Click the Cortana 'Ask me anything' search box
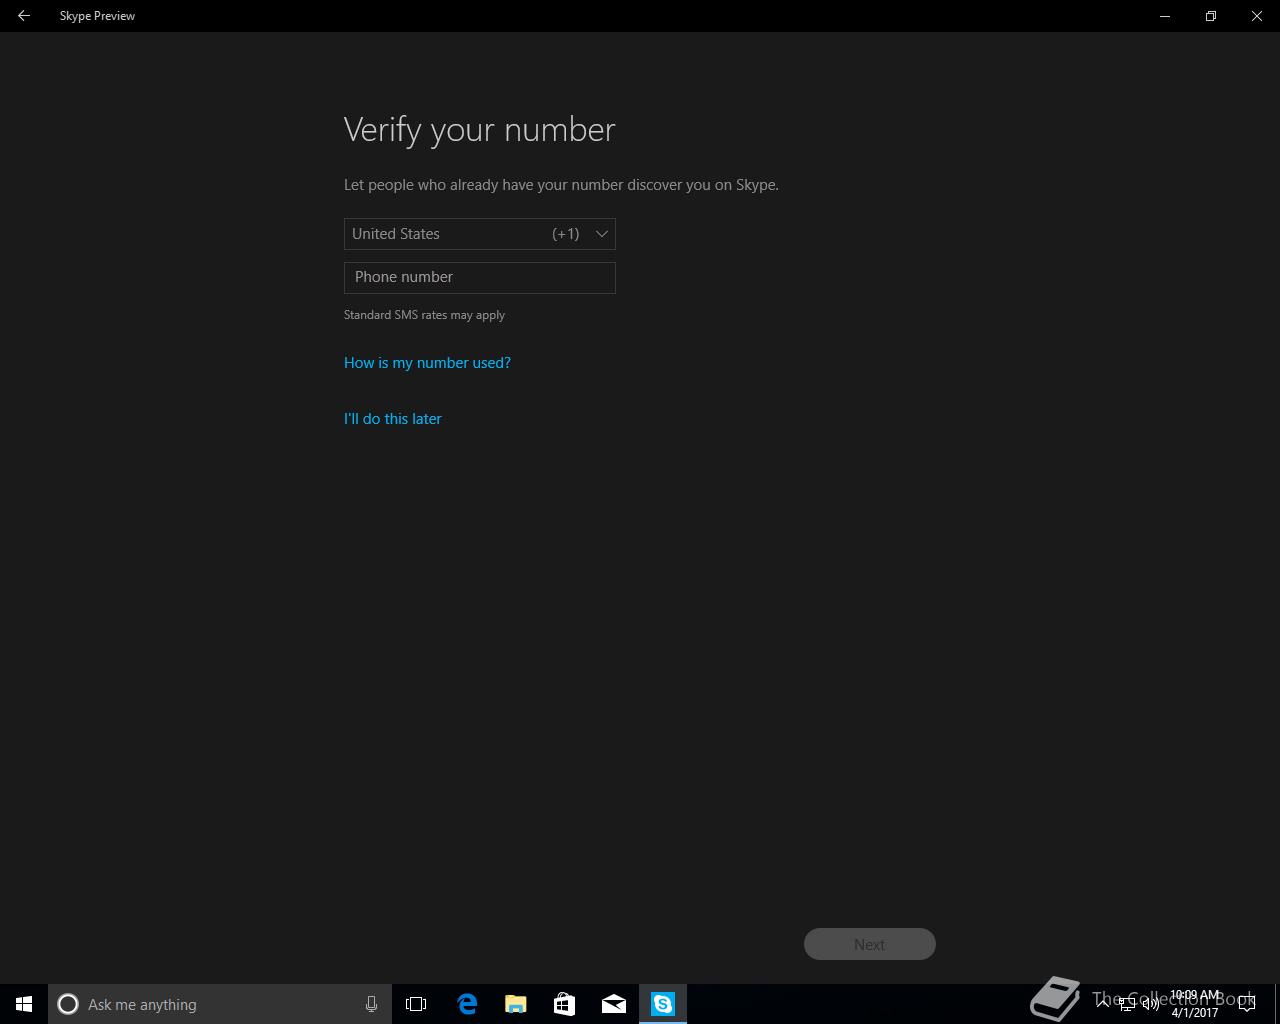1280x1024 pixels. click(x=219, y=1004)
